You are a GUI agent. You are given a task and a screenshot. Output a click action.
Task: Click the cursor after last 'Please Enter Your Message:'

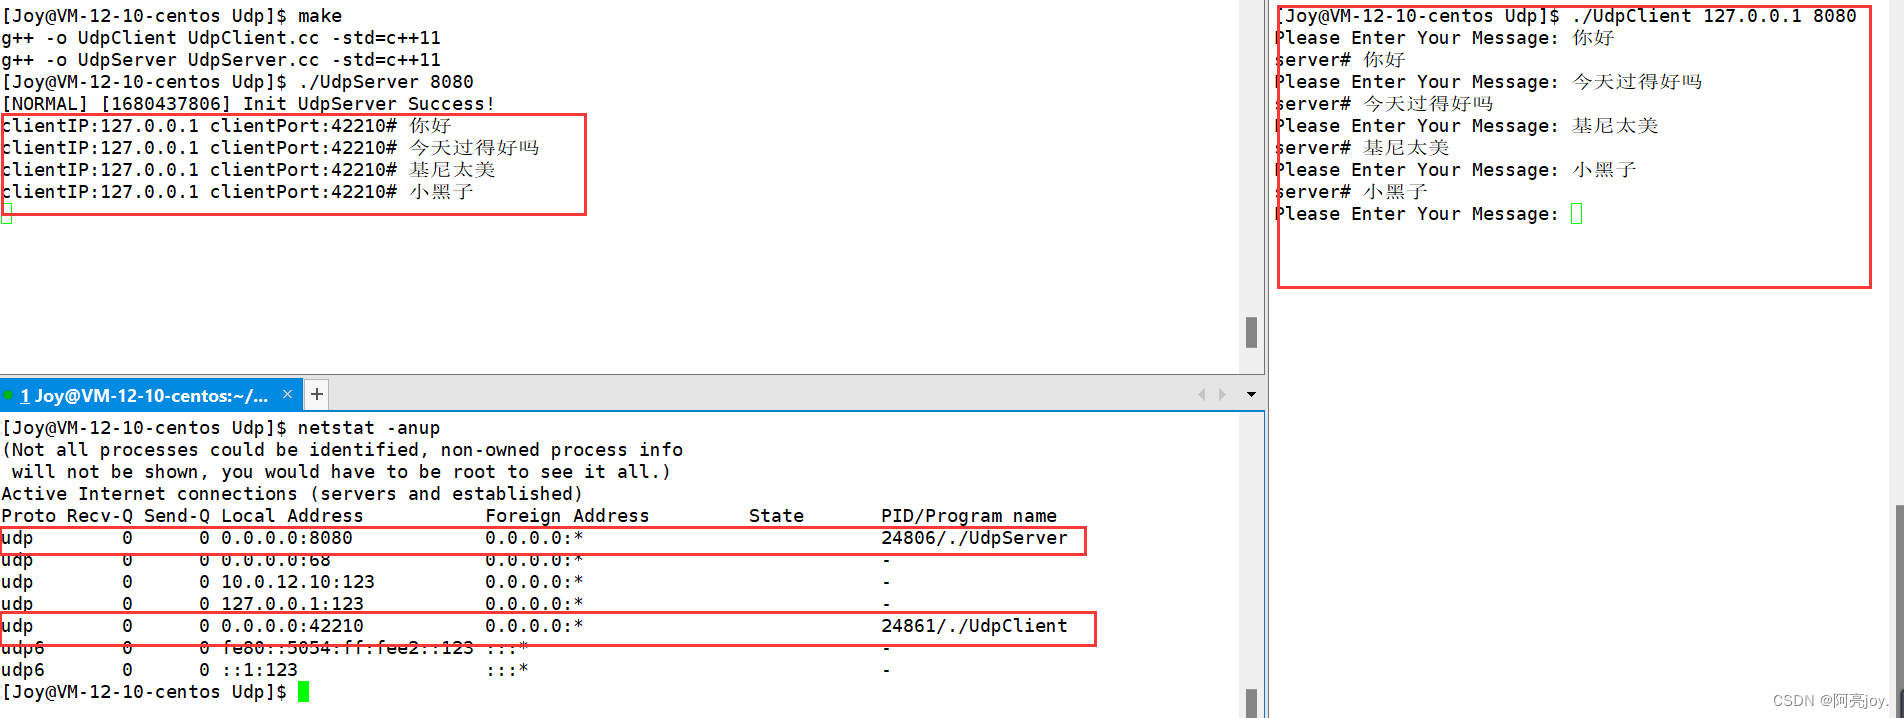(1576, 214)
